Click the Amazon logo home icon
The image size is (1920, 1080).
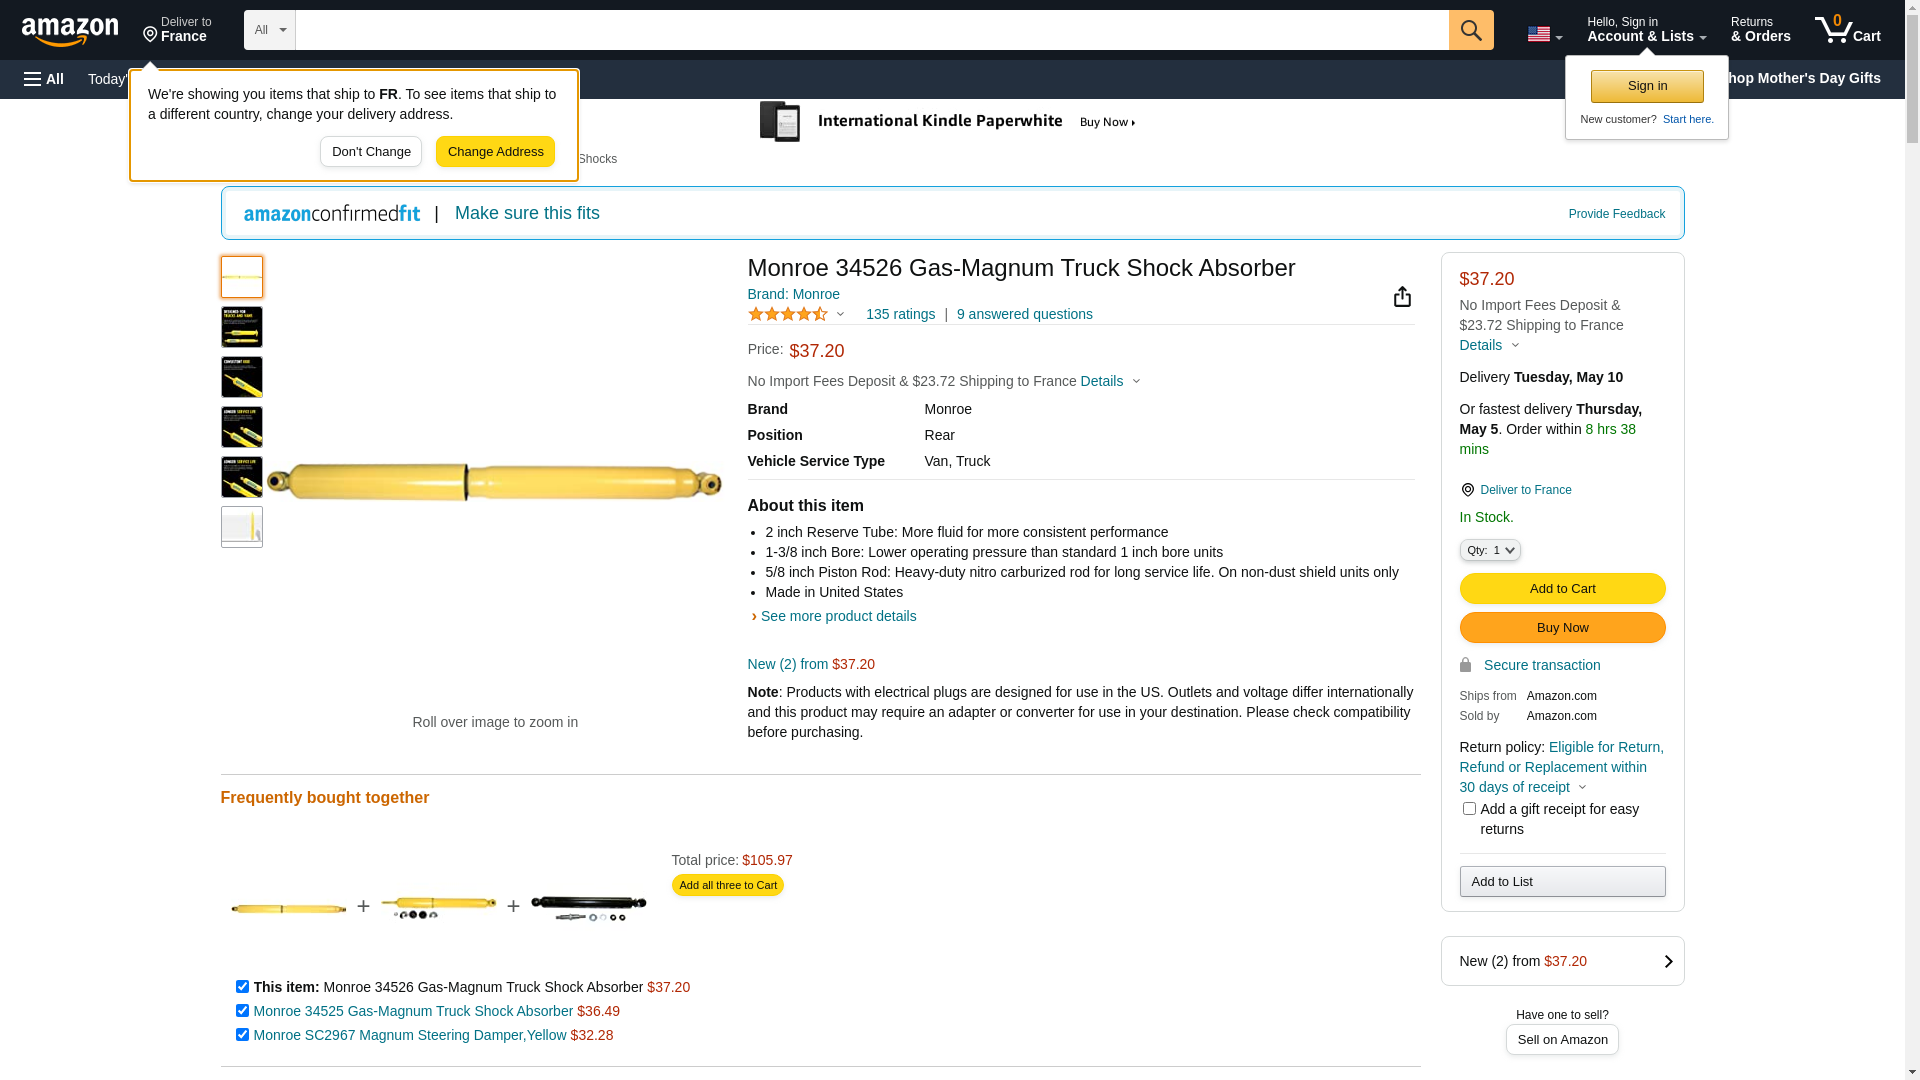[70, 31]
